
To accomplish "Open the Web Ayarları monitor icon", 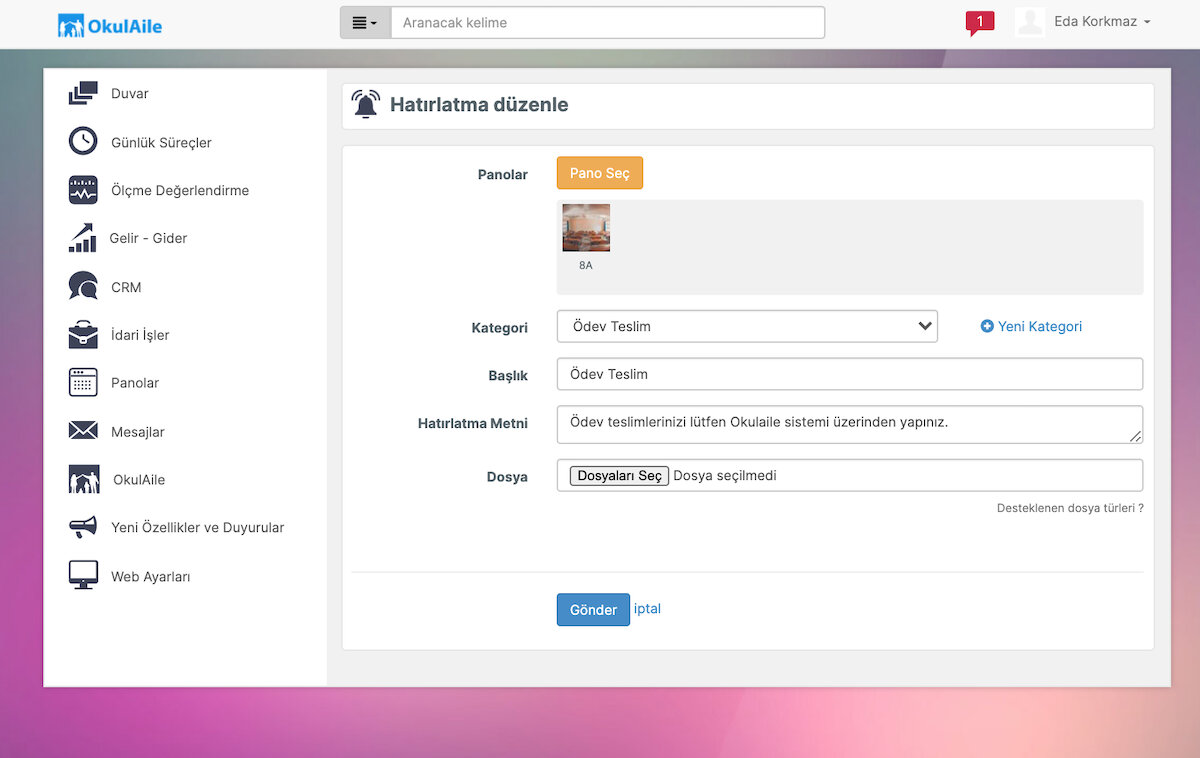I will coord(83,575).
